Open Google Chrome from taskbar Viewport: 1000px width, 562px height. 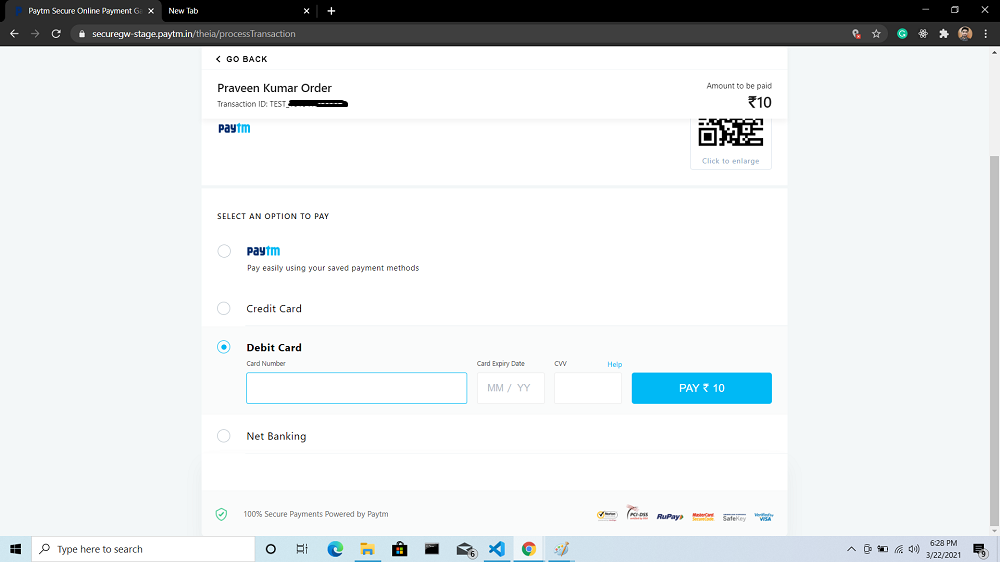(529, 549)
